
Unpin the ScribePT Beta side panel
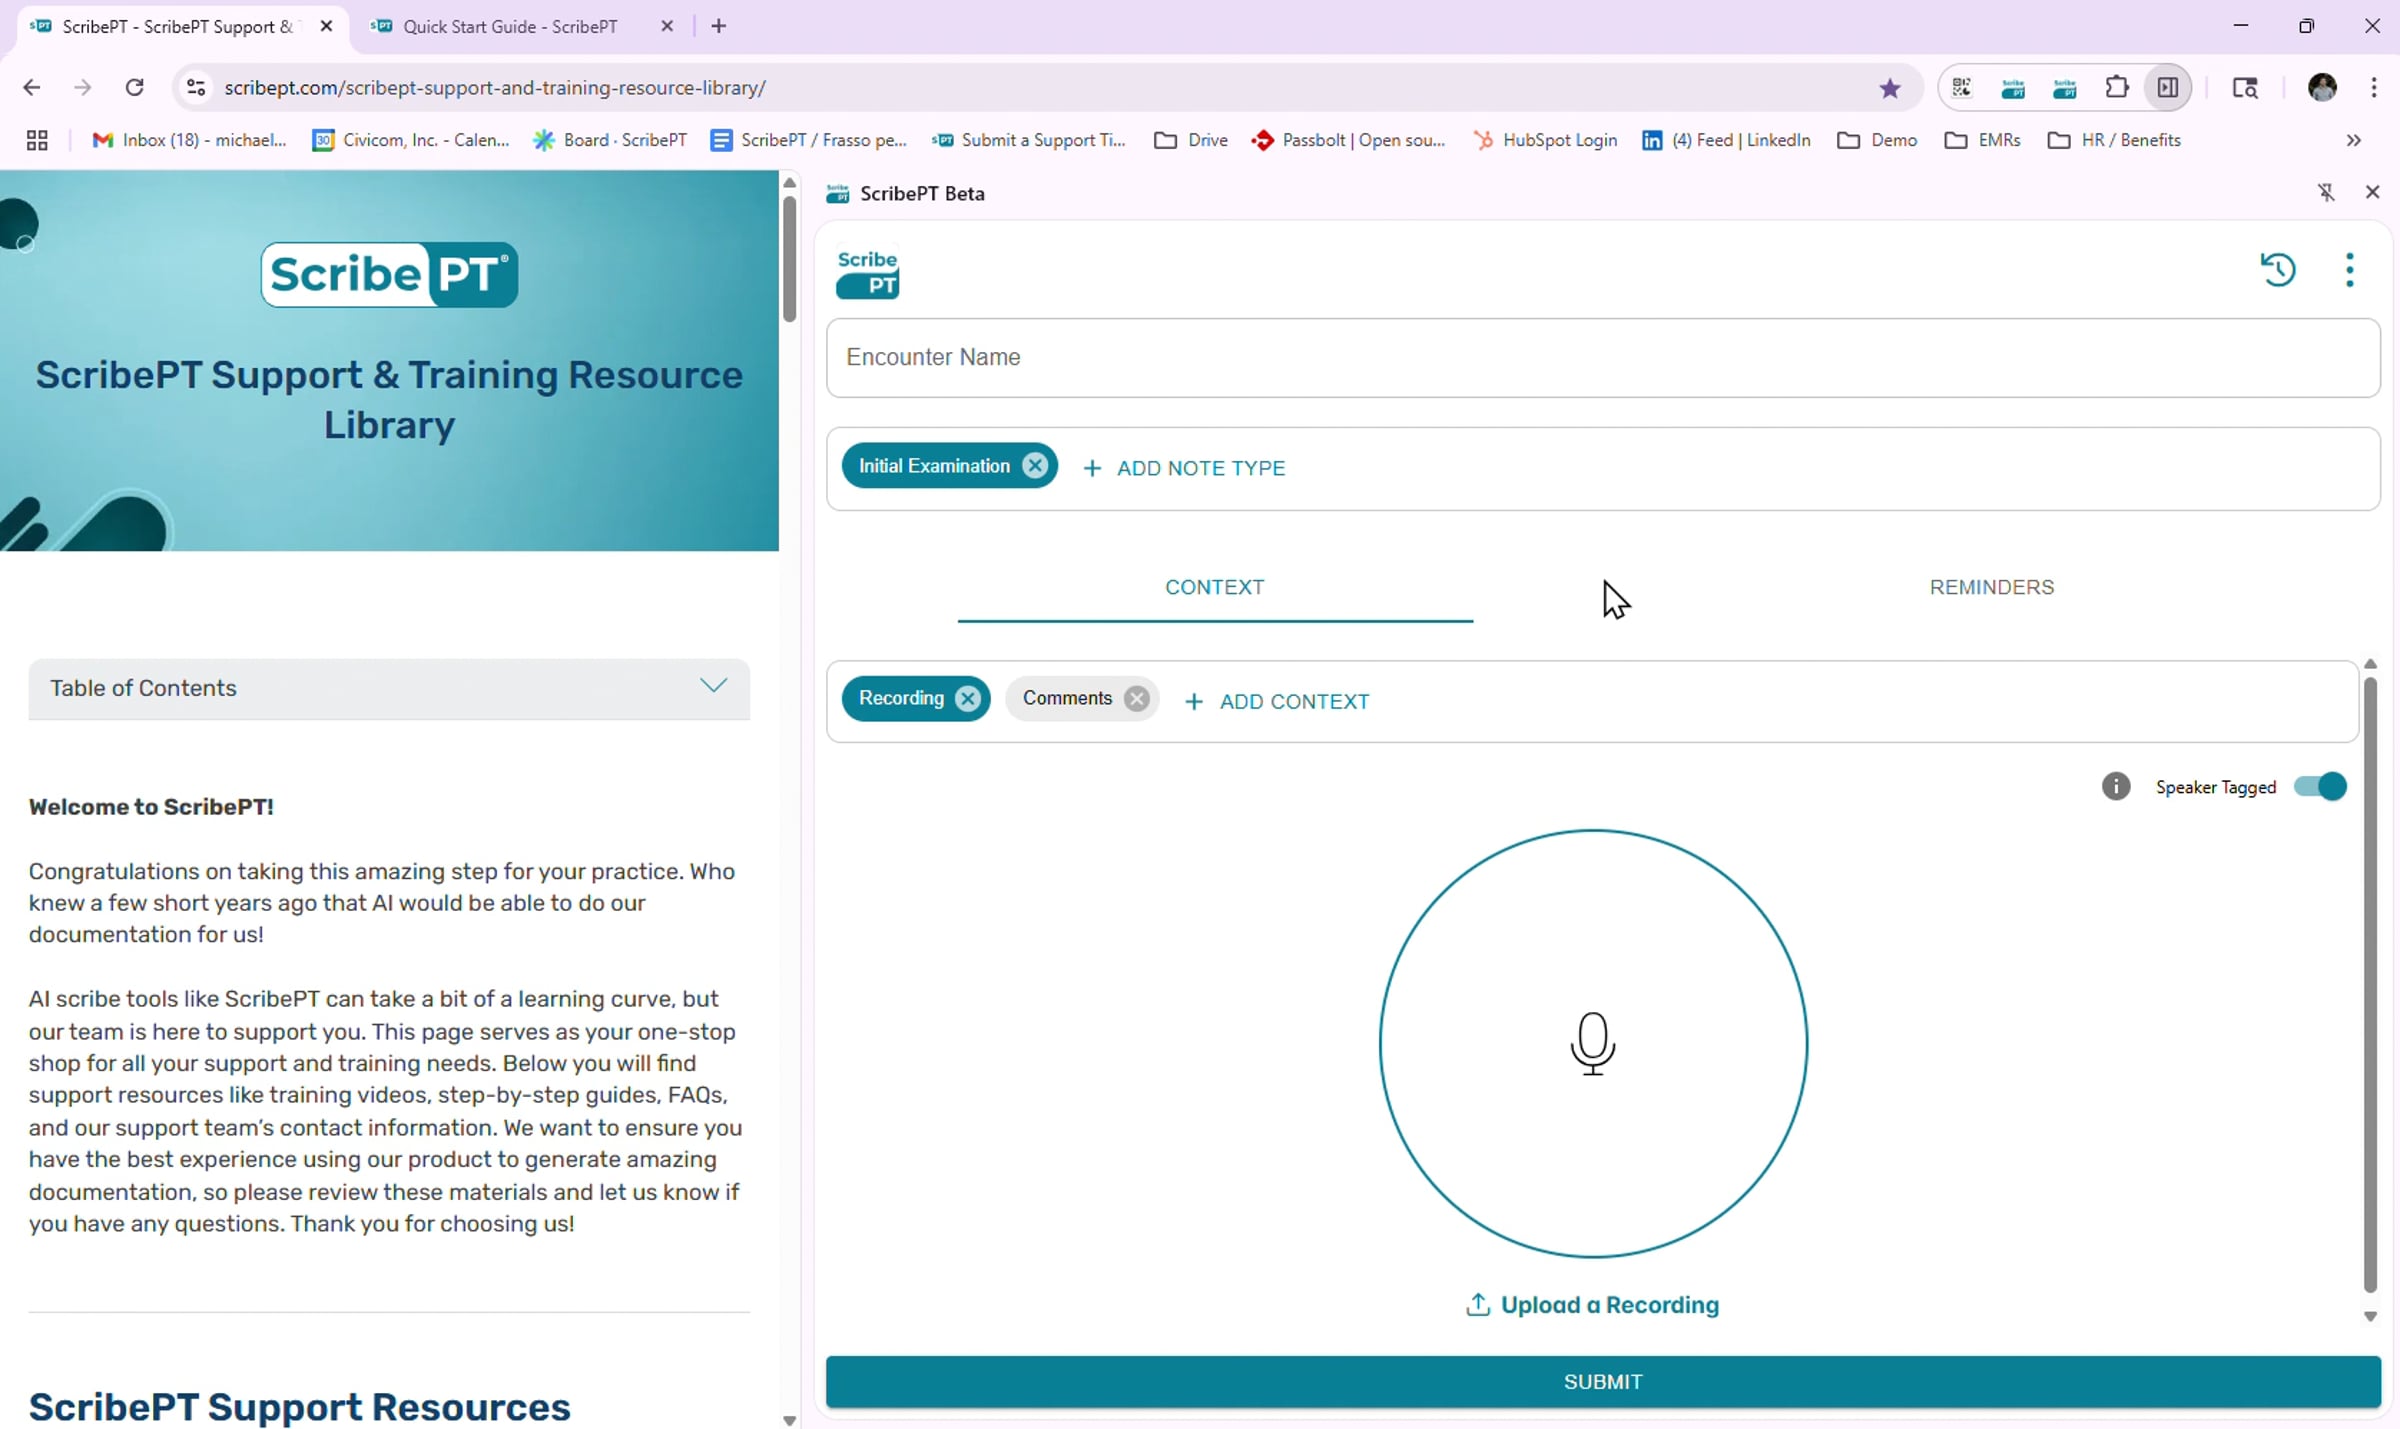click(x=2326, y=192)
